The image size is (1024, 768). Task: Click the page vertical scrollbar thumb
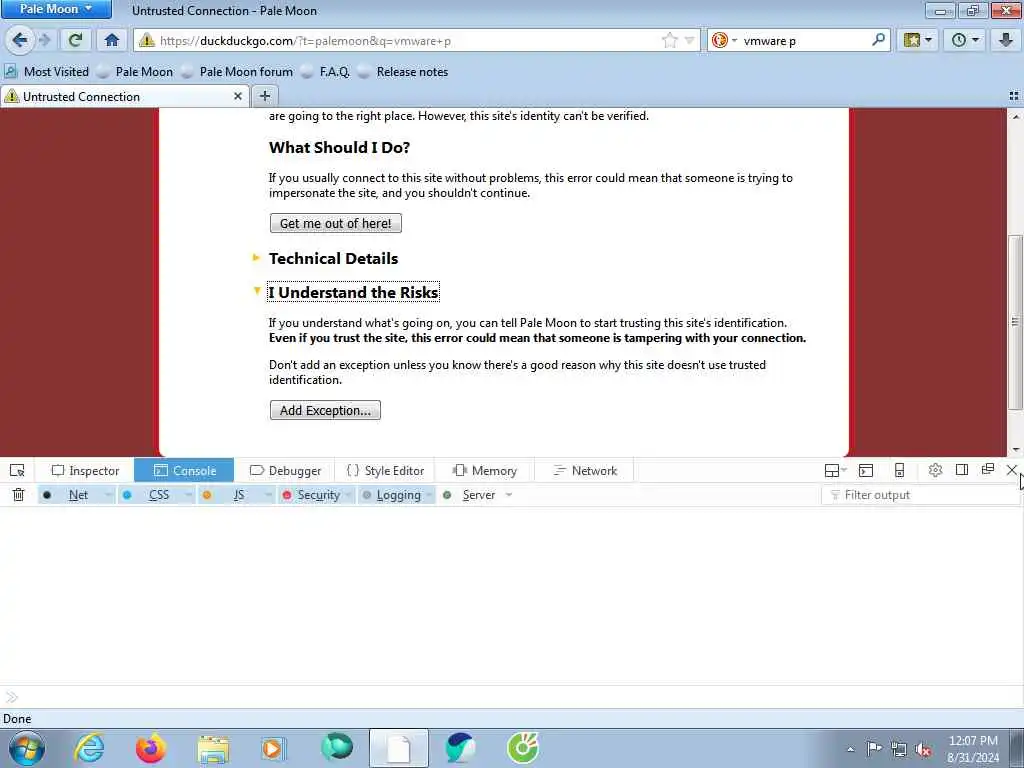tap(1015, 323)
